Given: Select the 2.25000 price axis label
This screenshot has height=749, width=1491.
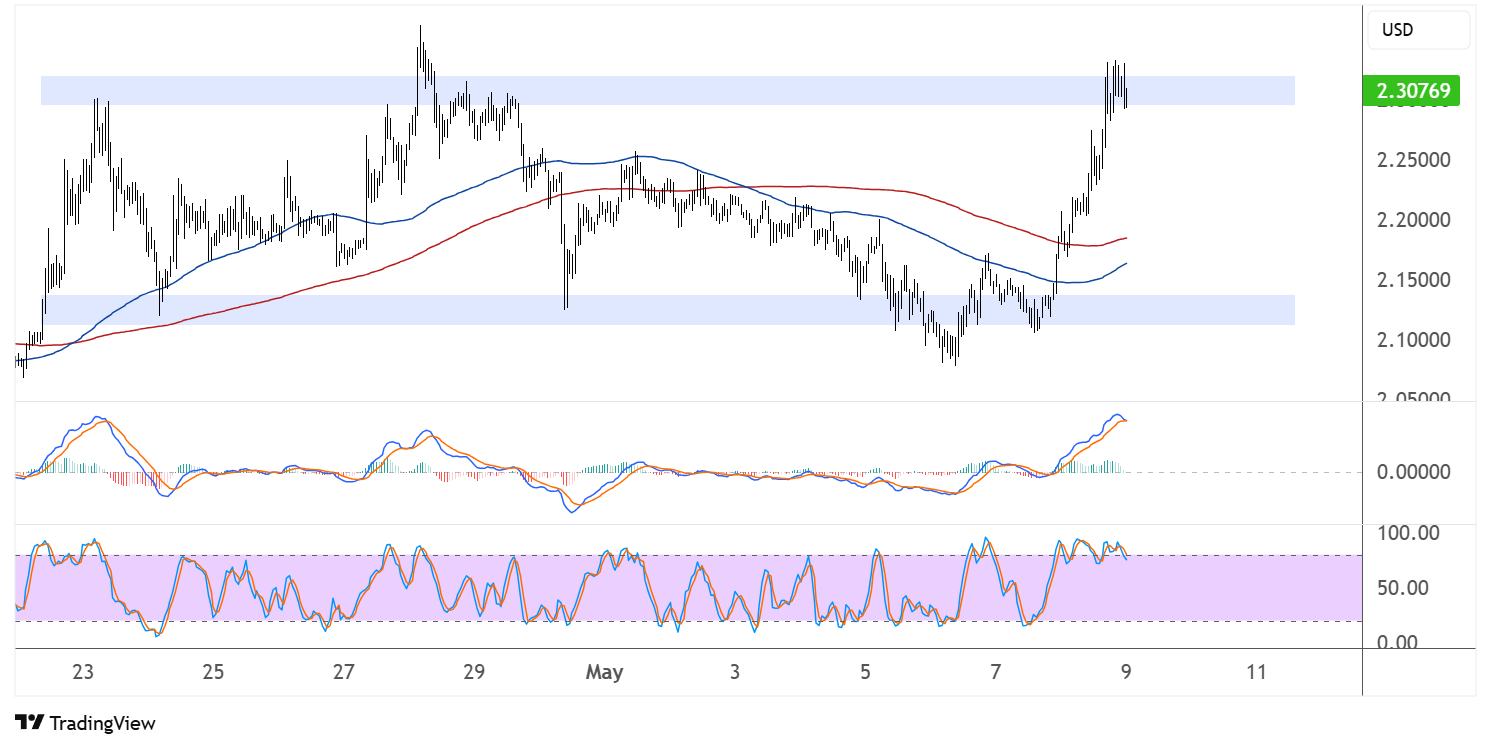Looking at the screenshot, I should pyautogui.click(x=1415, y=158).
